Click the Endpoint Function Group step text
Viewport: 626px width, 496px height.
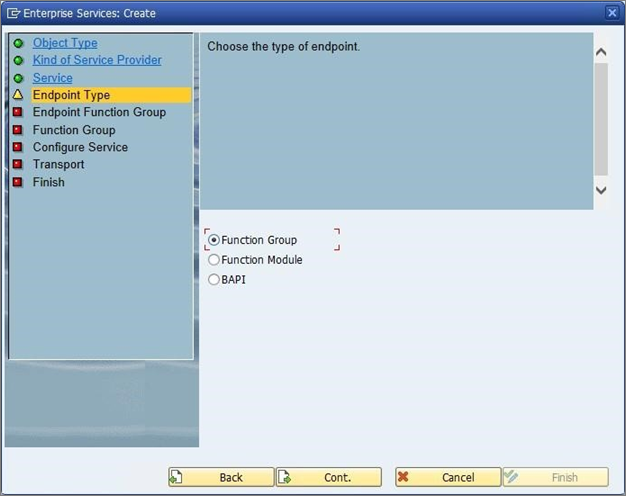click(x=99, y=112)
